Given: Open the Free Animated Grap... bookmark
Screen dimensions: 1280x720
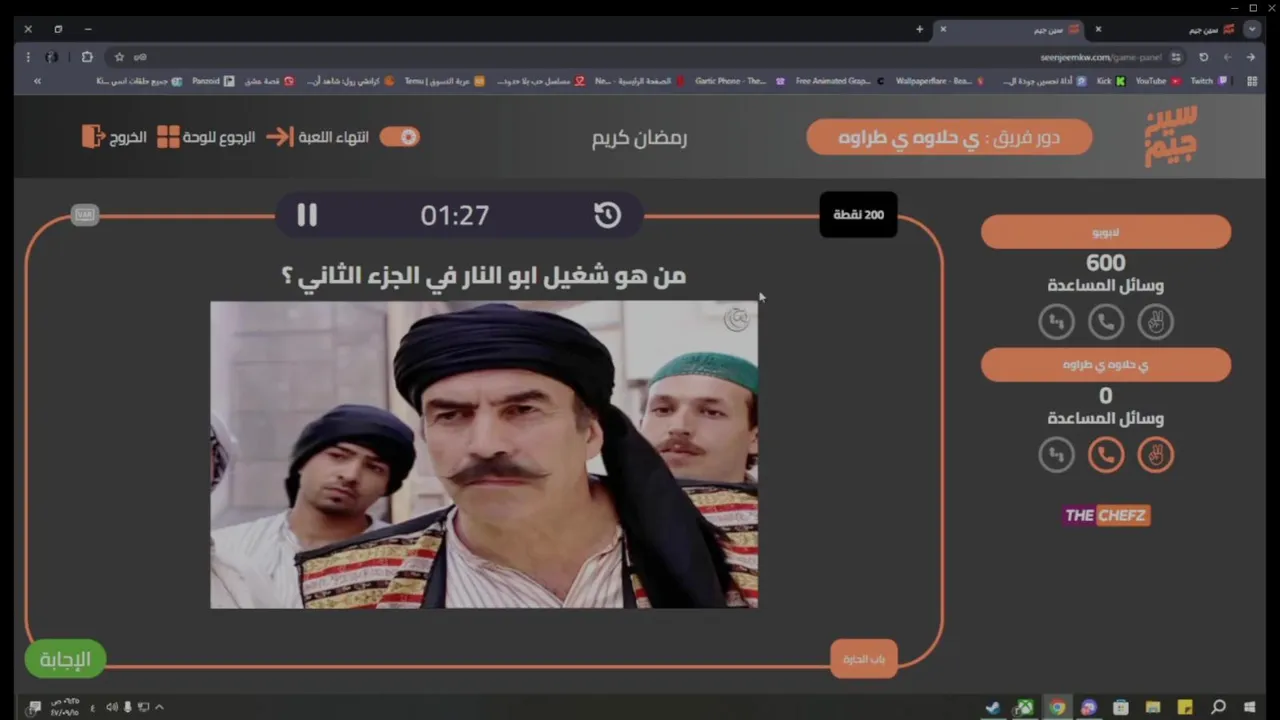Looking at the screenshot, I should point(840,81).
